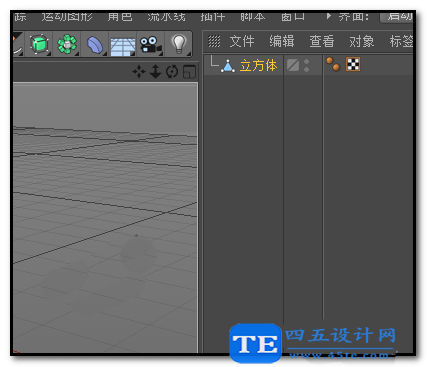Open the Object Manager 编辑 menu
Screen dimensions: 427x367
coord(282,41)
